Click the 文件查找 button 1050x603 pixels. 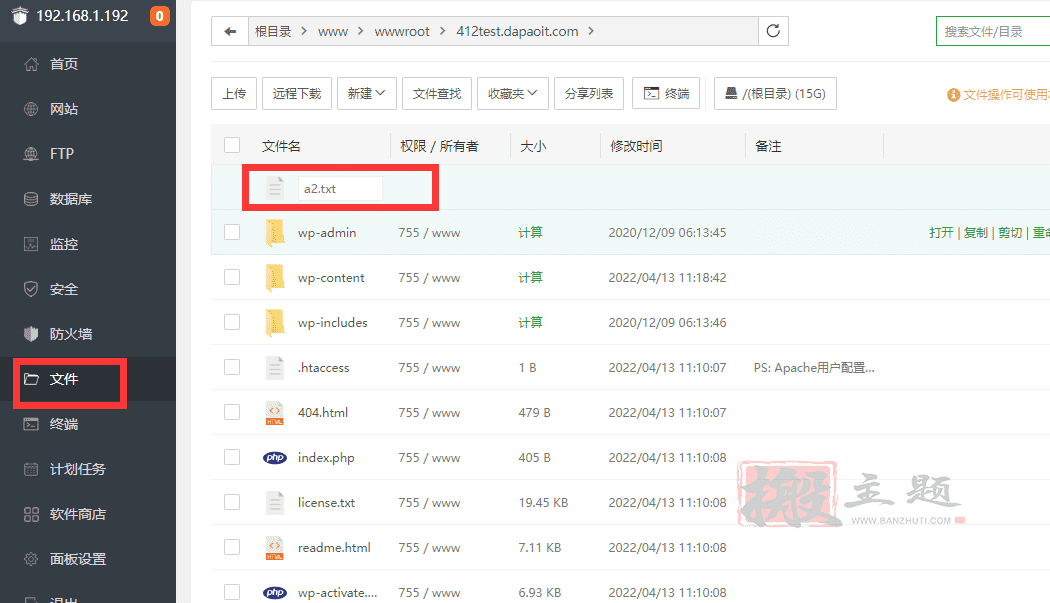coord(437,93)
